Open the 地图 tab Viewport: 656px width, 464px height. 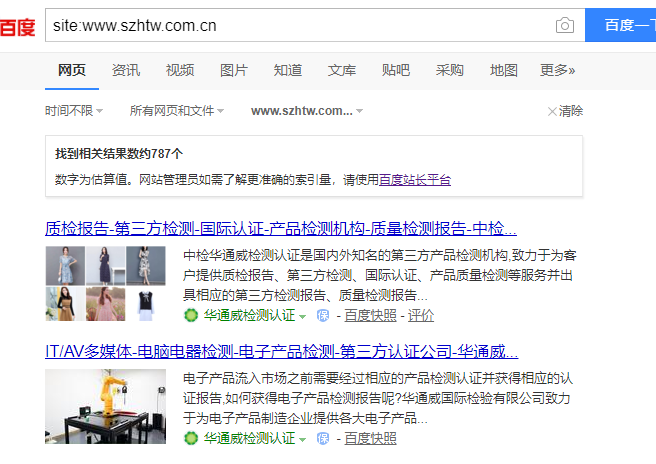[x=504, y=70]
